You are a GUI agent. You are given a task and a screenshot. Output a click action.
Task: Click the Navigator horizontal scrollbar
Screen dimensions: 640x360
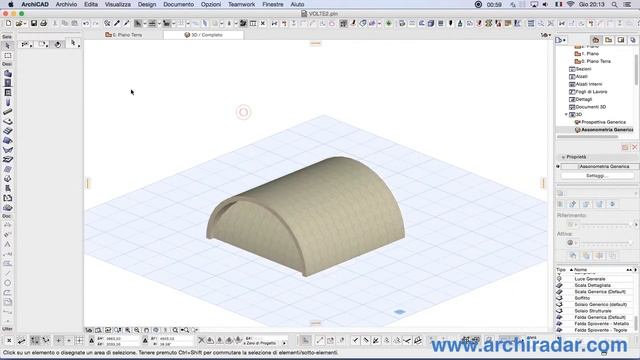[588, 137]
